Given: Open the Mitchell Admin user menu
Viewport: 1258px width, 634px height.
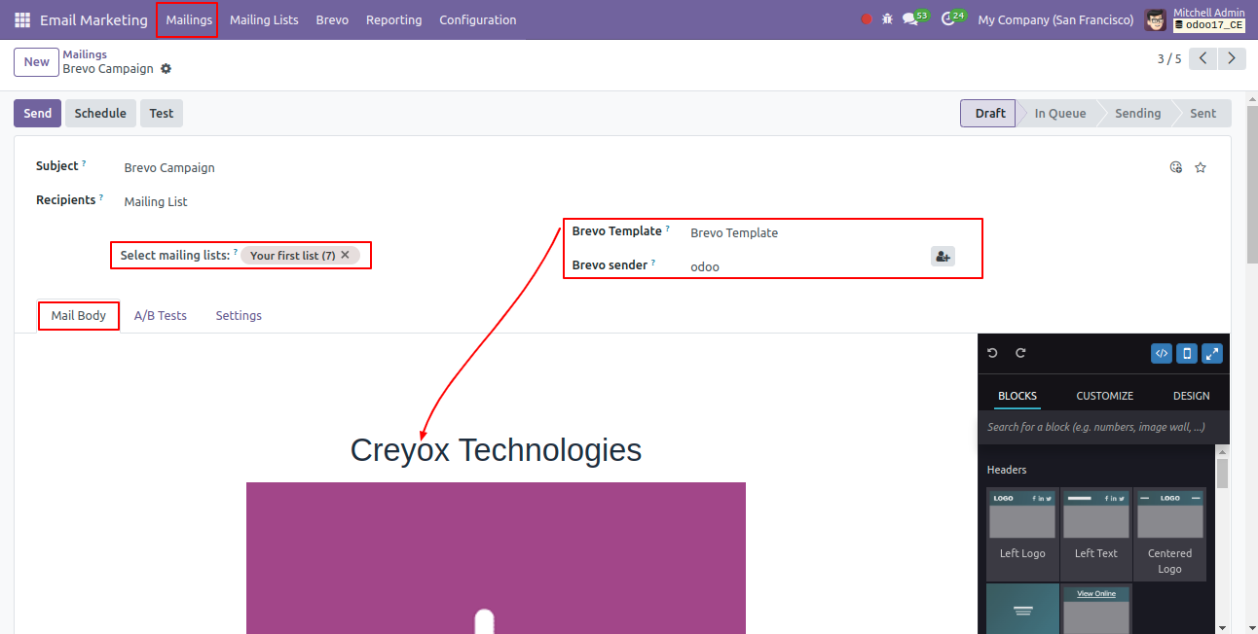Looking at the screenshot, I should point(1197,20).
